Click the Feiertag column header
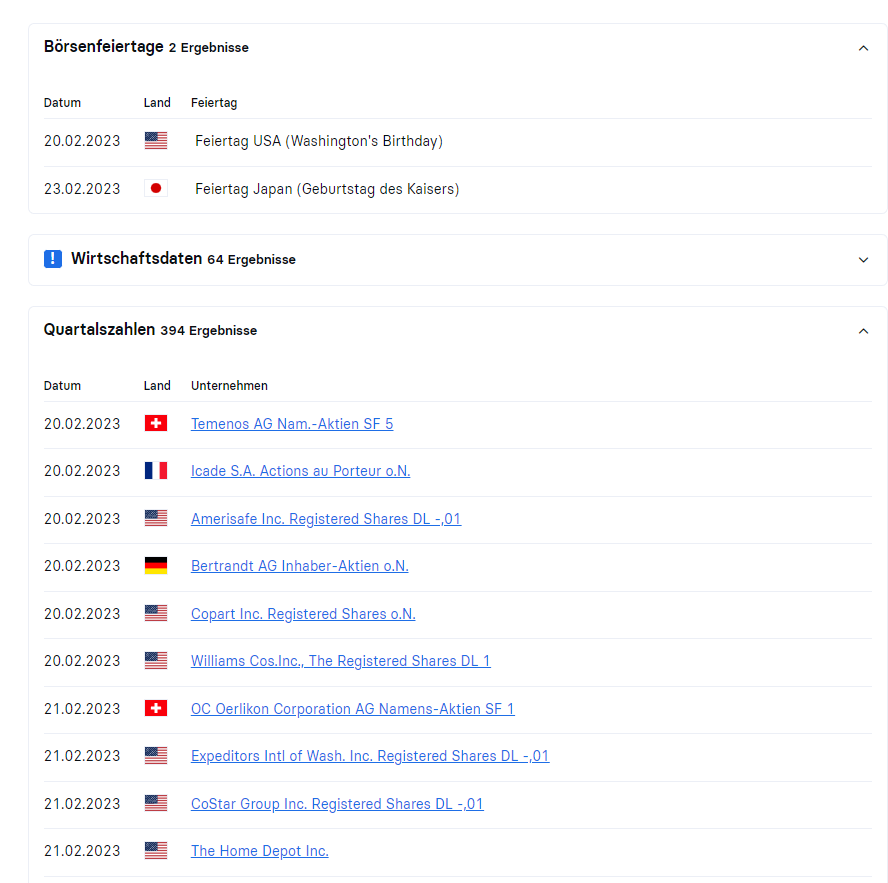The width and height of the screenshot is (888, 883). (214, 103)
